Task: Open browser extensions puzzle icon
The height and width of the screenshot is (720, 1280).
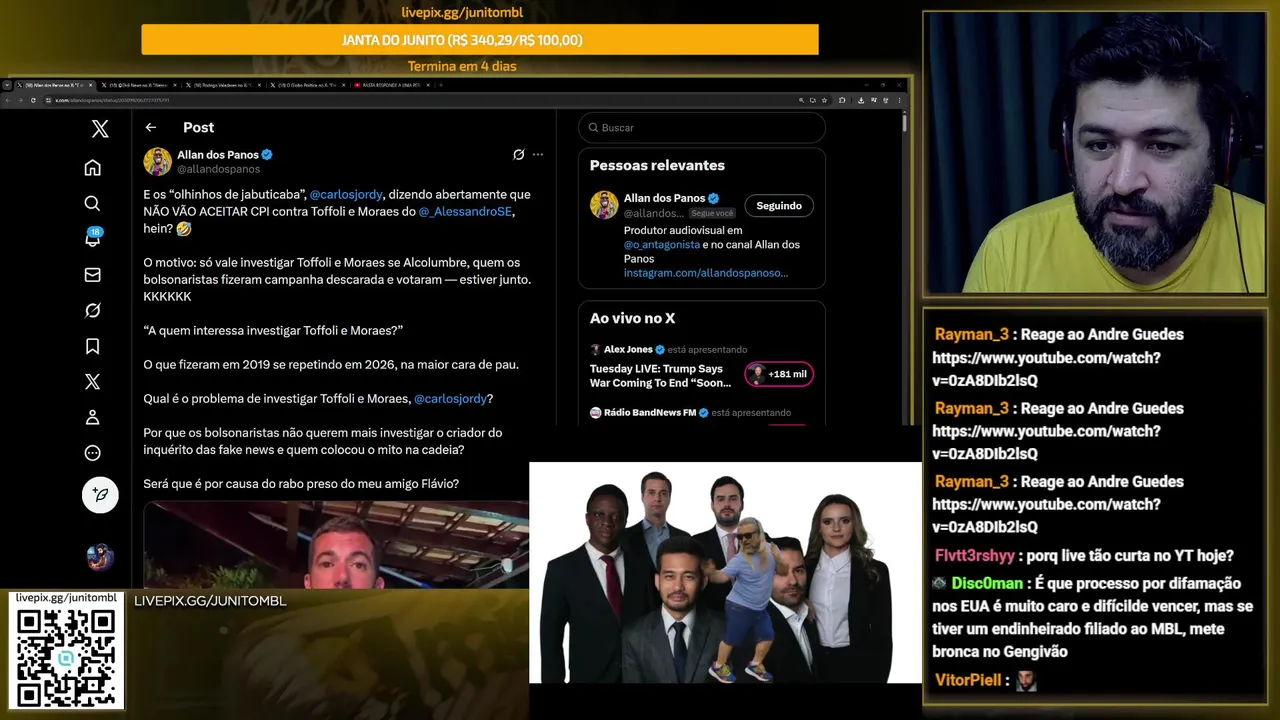Action: click(x=842, y=100)
